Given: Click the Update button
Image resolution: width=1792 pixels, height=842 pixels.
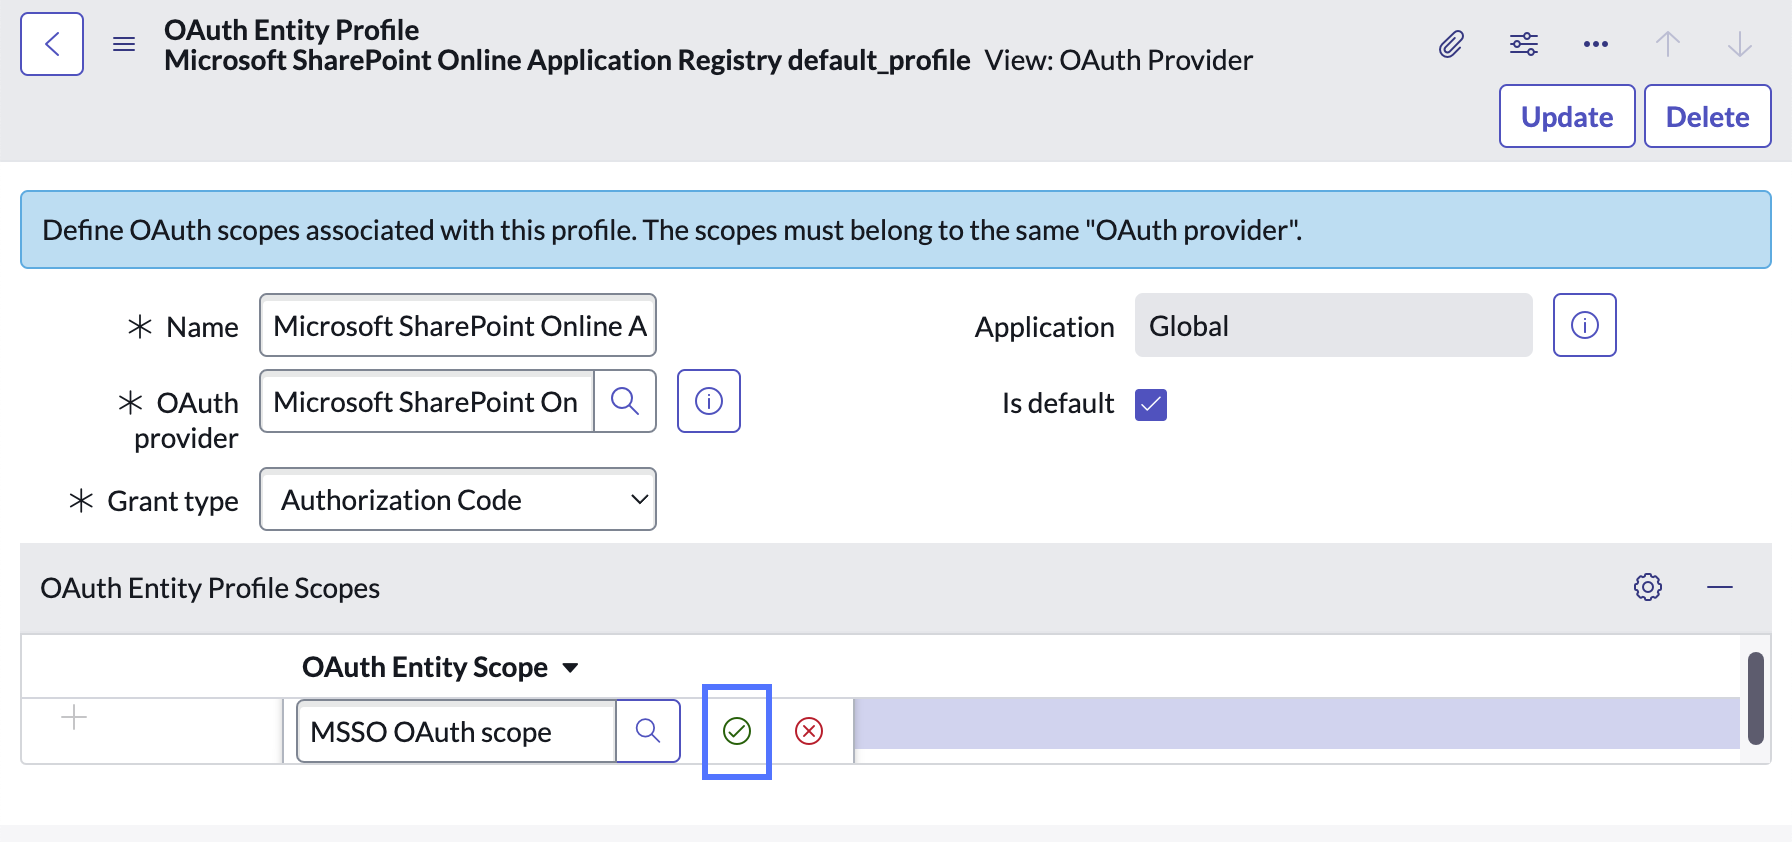Looking at the screenshot, I should [1567, 116].
